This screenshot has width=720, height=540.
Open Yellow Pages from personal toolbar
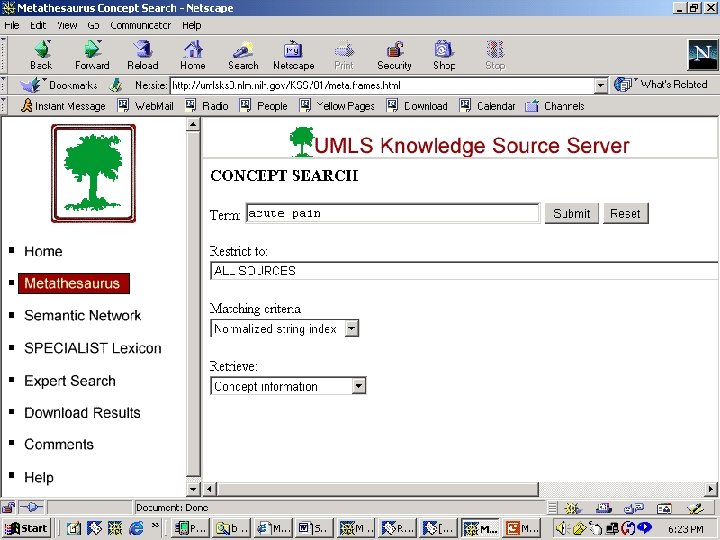click(x=337, y=106)
